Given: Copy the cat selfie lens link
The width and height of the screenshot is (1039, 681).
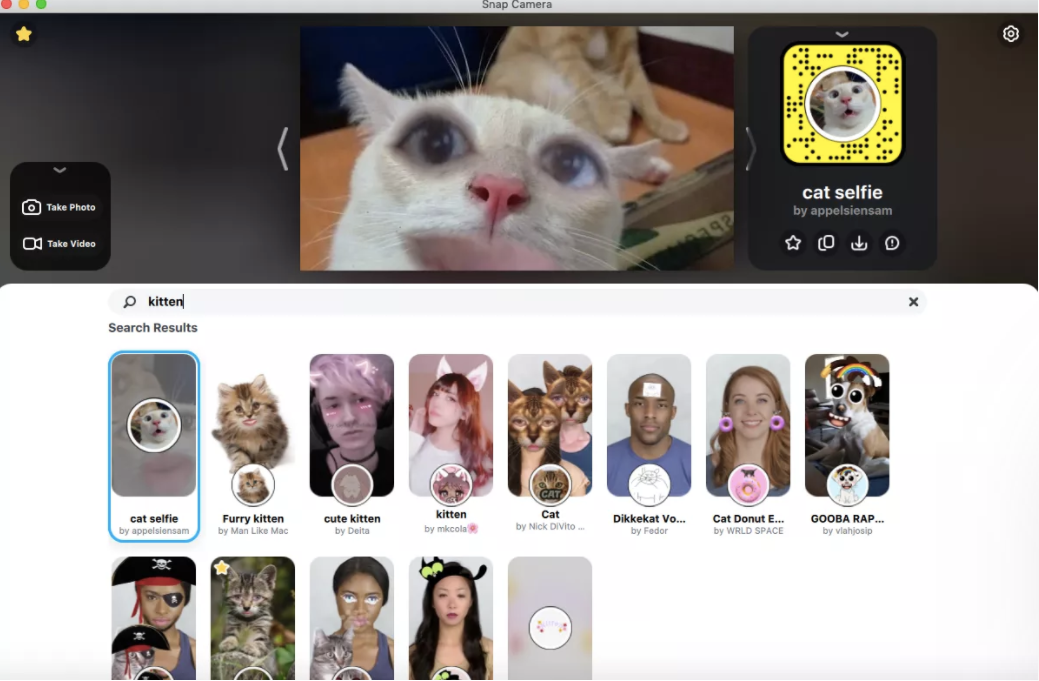Looking at the screenshot, I should [826, 243].
